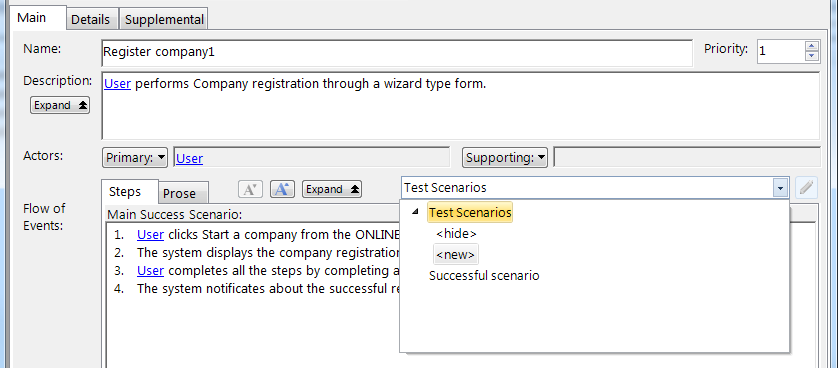This screenshot has height=368, width=838.
Task: Open the Test Scenarios combo box arrow
Action: coord(780,188)
